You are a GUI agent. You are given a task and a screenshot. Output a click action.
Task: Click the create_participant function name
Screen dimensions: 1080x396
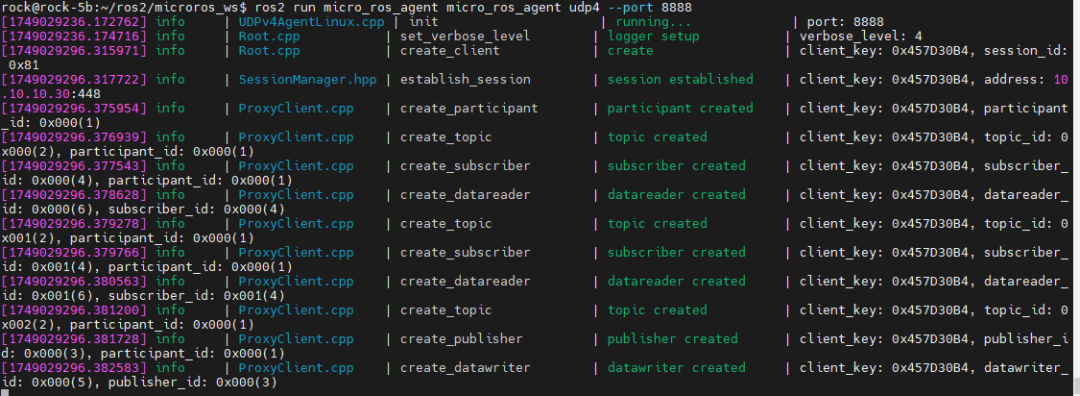(469, 108)
